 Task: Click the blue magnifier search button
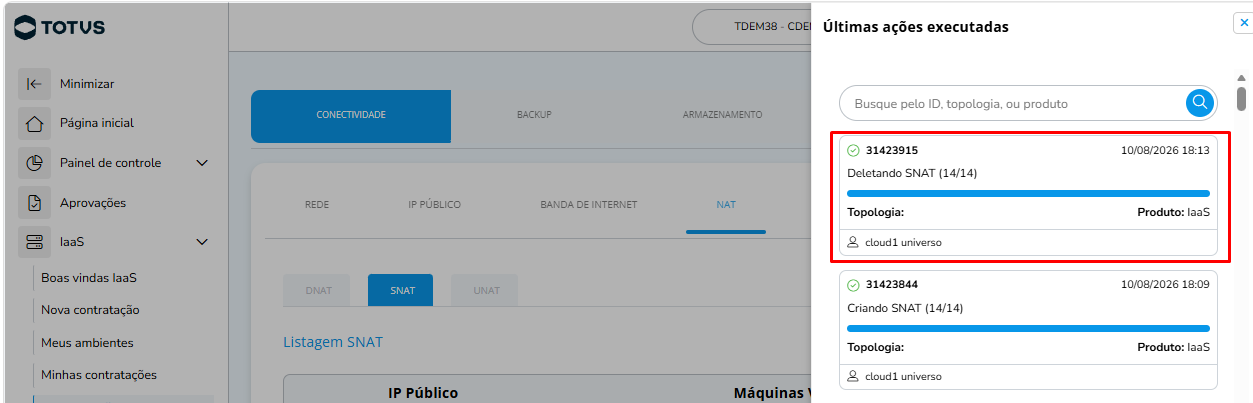pos(1200,102)
